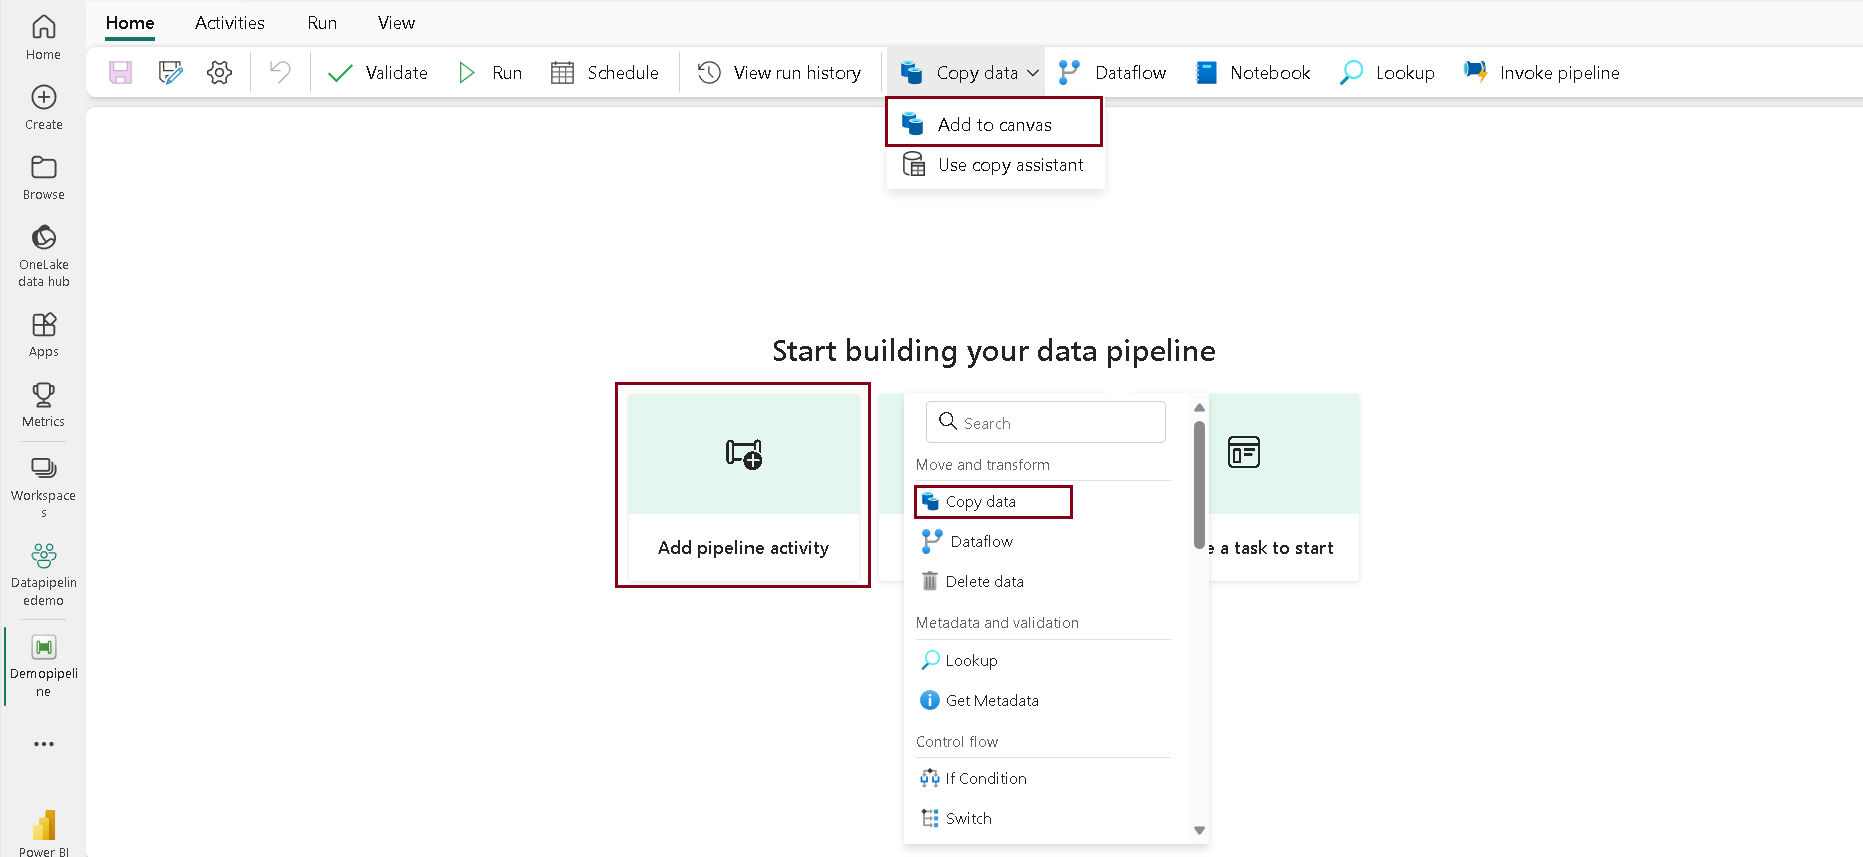Click the Save as edit icon
This screenshot has width=1863, height=857.
click(171, 72)
